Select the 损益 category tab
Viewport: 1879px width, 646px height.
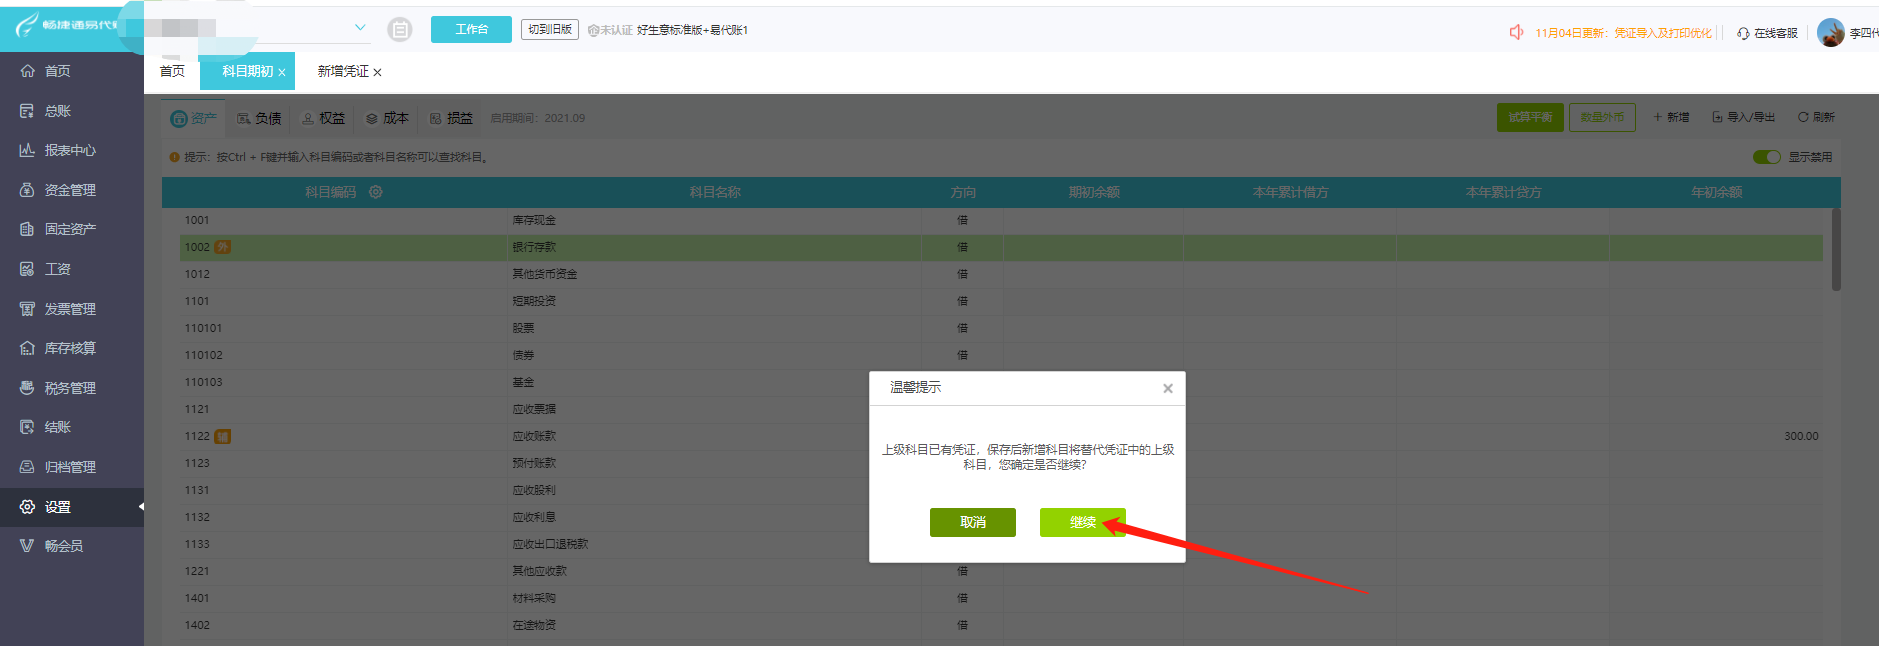pos(451,118)
